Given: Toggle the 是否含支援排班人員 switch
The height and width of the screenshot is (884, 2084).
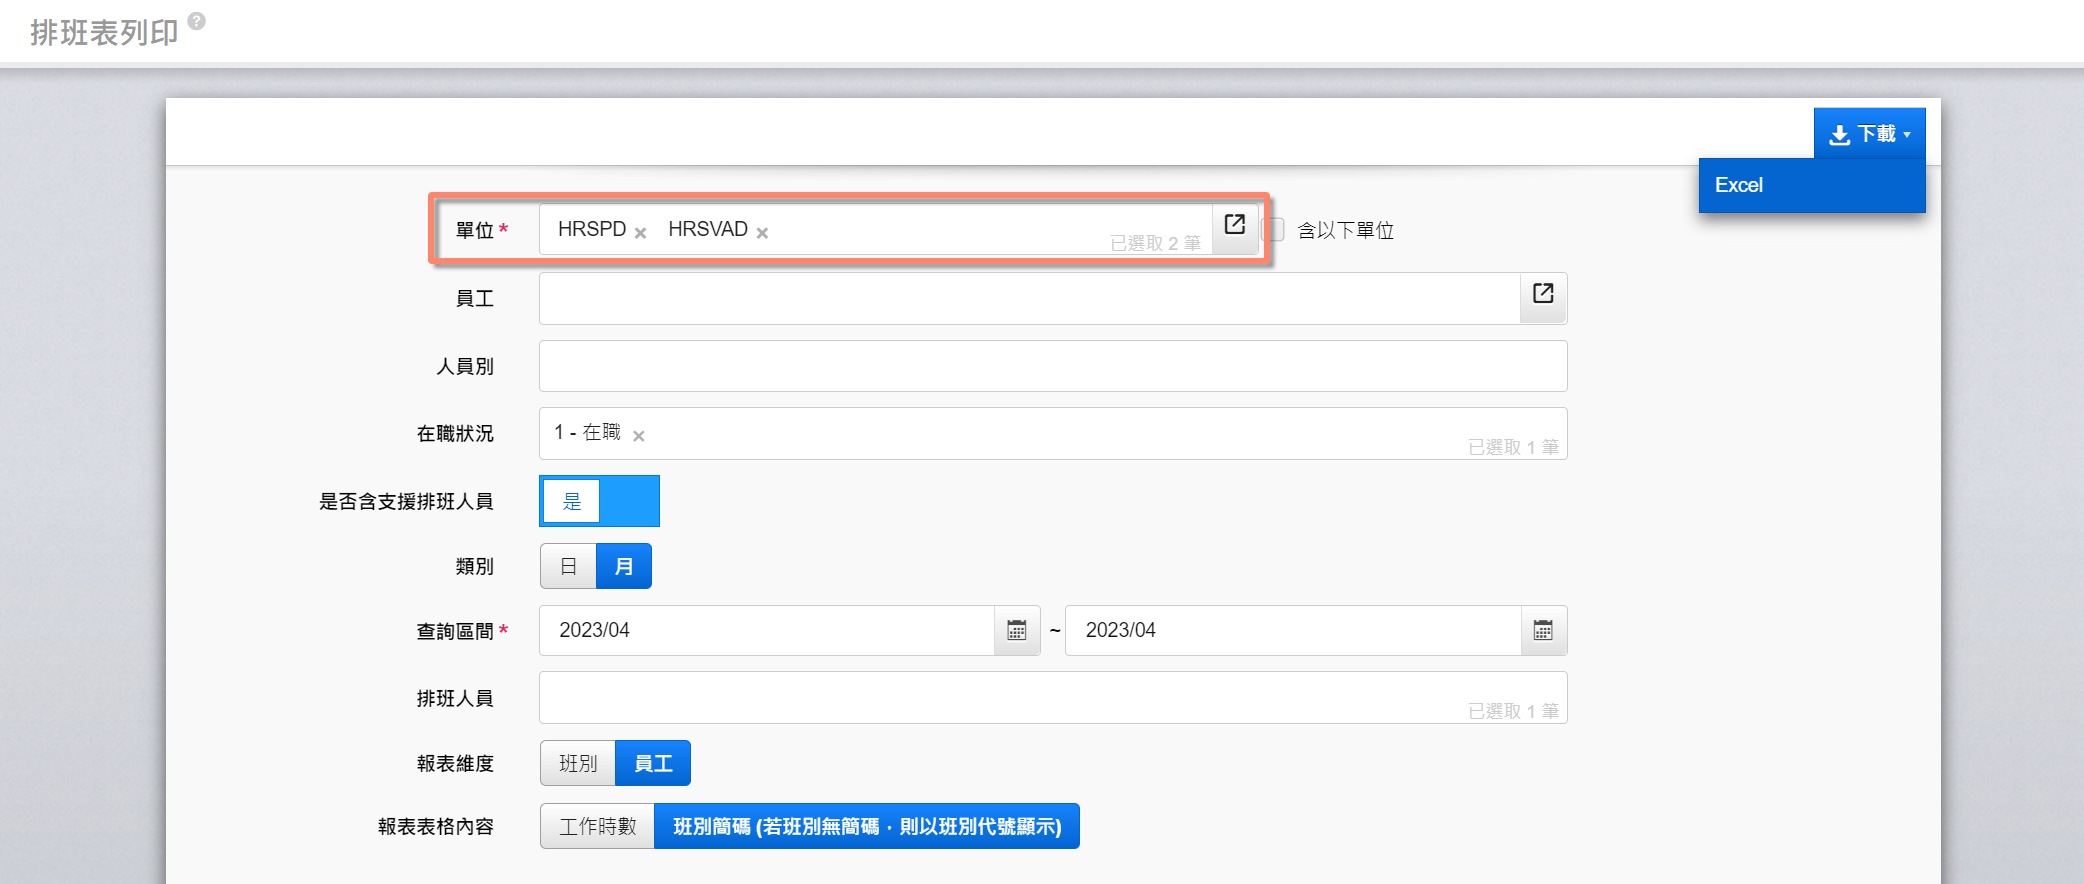Looking at the screenshot, I should (599, 501).
